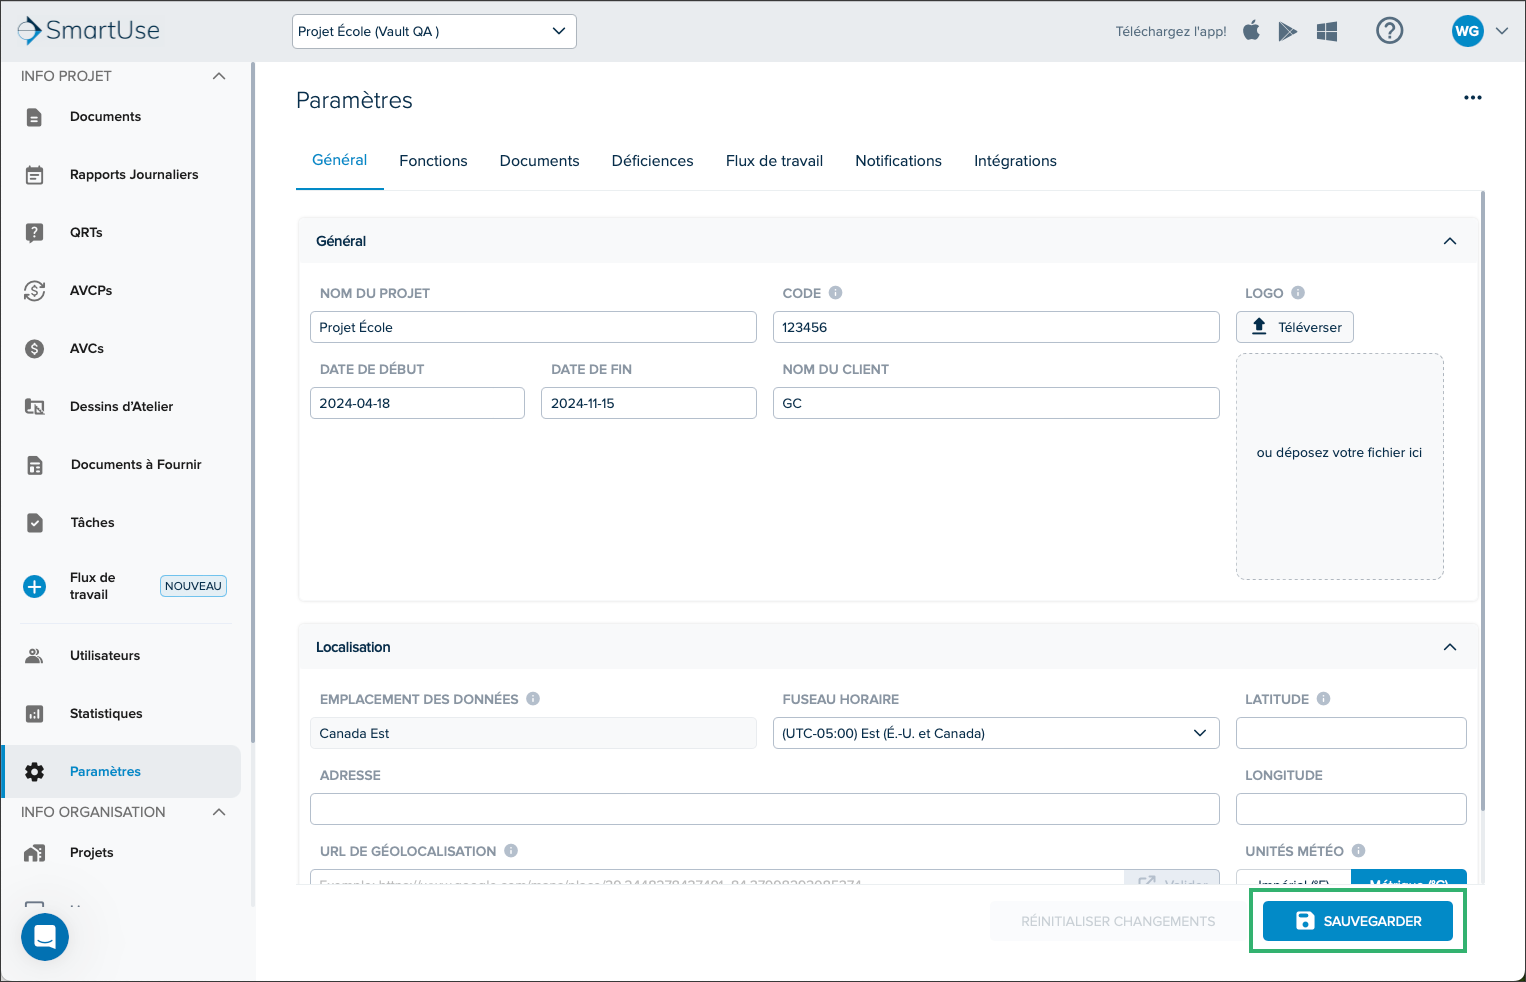Click the Nom du projet input field
1526x982 pixels.
pos(533,327)
